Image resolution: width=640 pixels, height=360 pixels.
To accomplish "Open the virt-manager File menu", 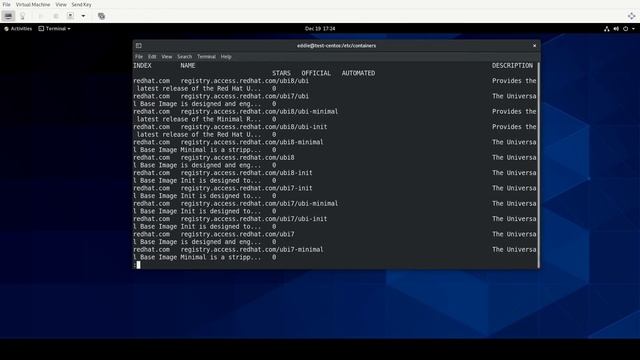I will 7,4.
